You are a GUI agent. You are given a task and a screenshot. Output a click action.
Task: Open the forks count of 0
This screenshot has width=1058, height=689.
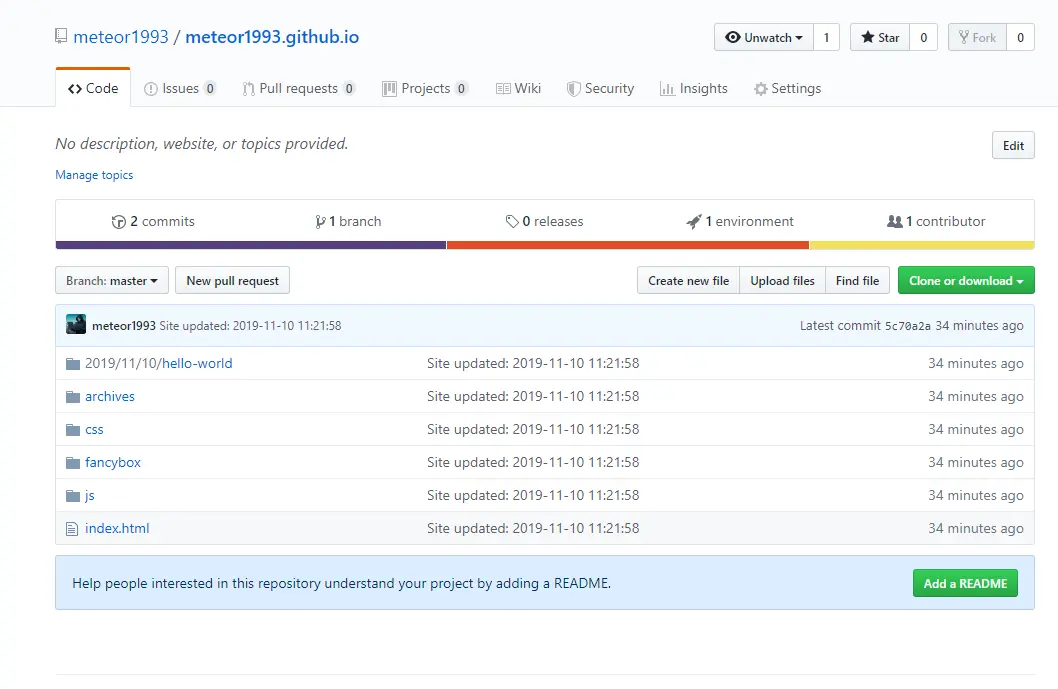point(1021,37)
